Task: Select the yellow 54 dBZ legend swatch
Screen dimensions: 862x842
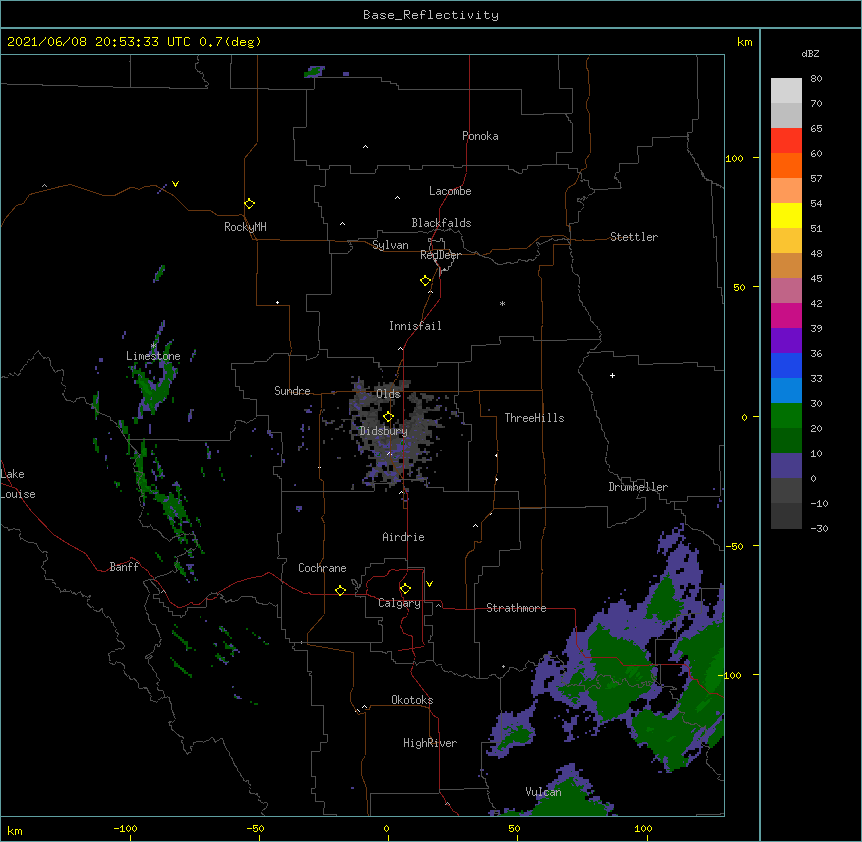Action: [786, 215]
